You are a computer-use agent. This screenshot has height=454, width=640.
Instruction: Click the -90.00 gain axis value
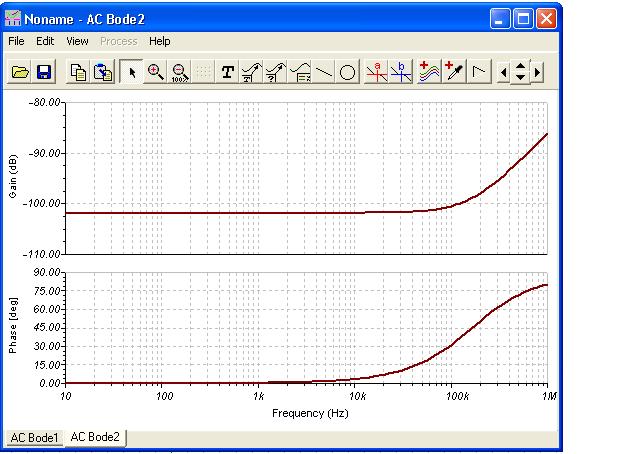pyautogui.click(x=44, y=153)
